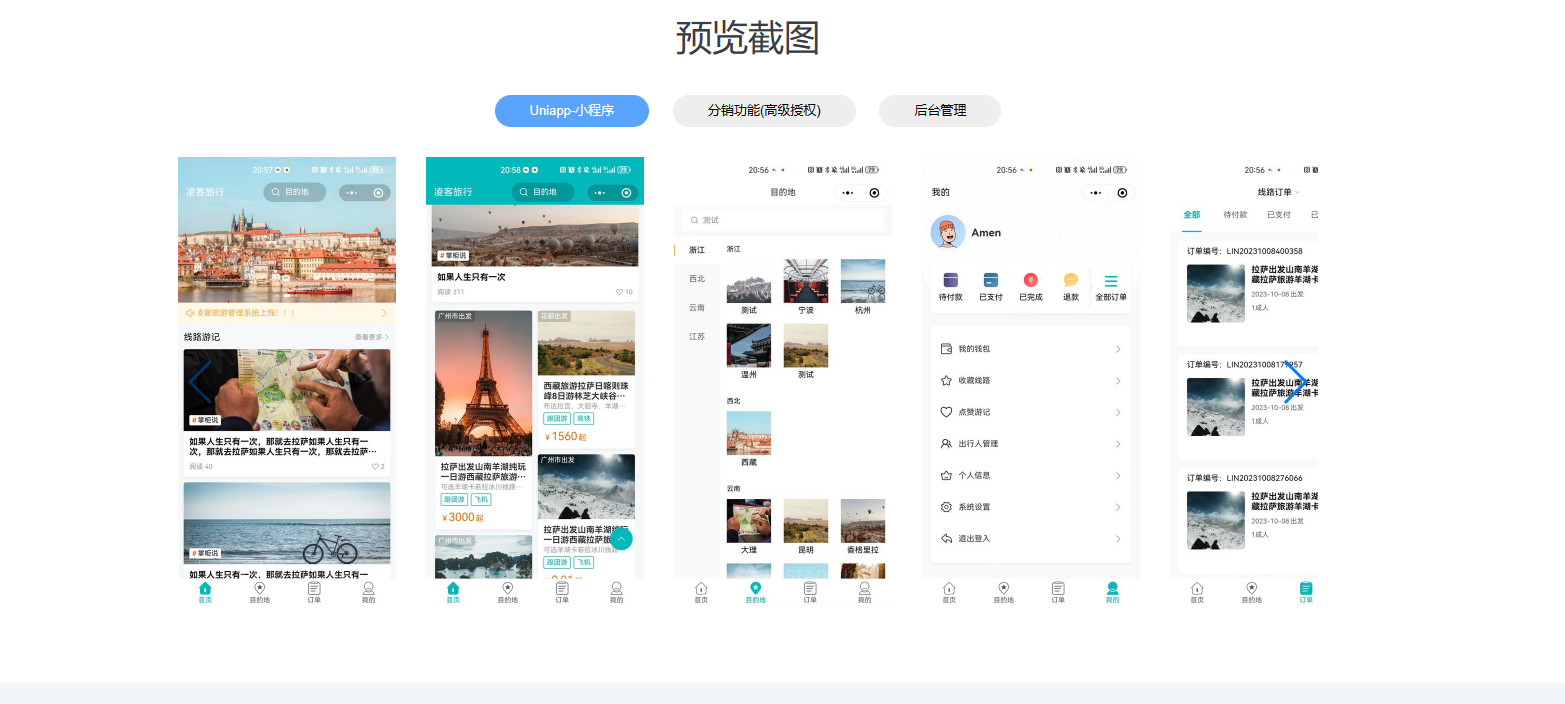1565x704 pixels.
Task: Expand 个人信息 row chevron
Action: 1118,475
